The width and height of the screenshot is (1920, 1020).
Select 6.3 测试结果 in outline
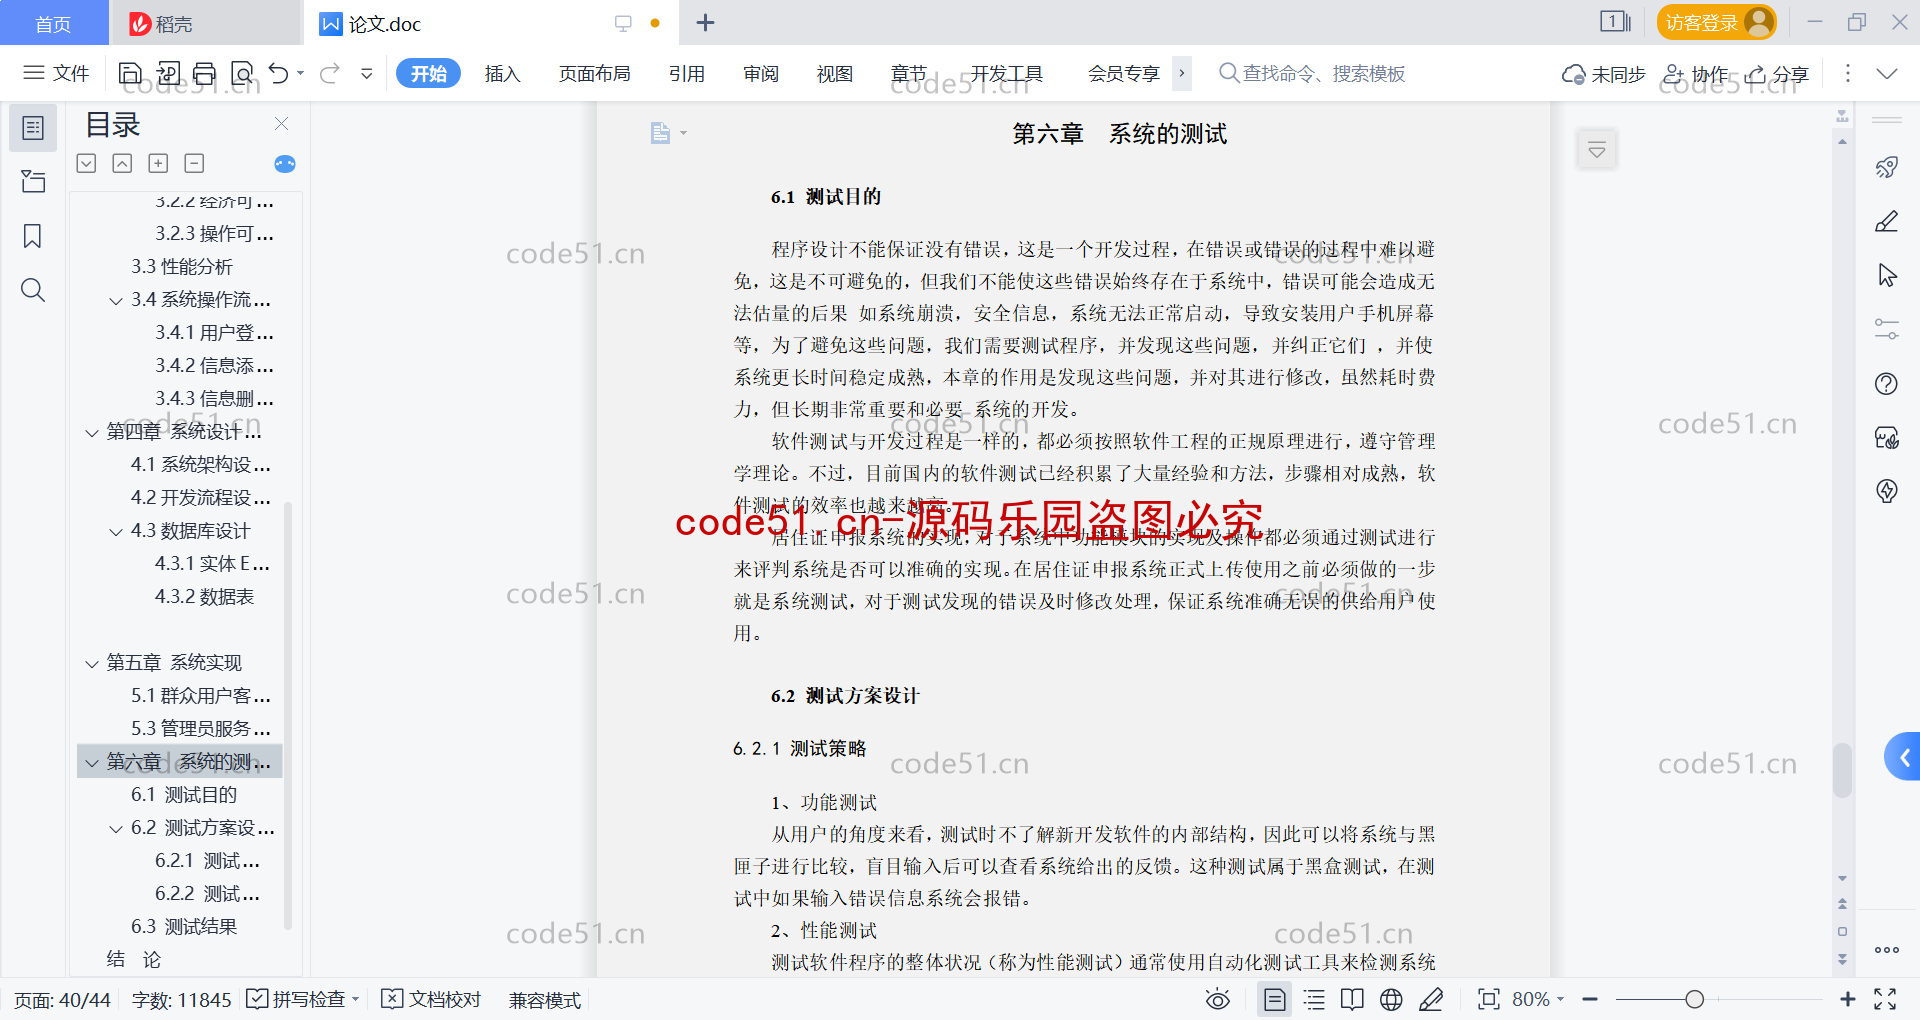pyautogui.click(x=184, y=927)
